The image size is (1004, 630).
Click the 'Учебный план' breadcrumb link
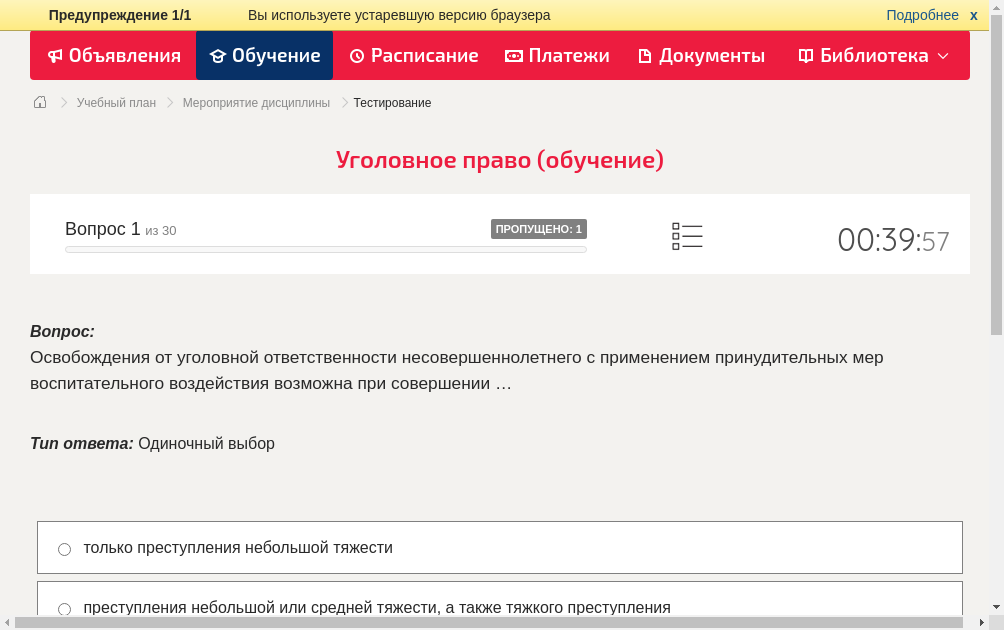pos(115,102)
